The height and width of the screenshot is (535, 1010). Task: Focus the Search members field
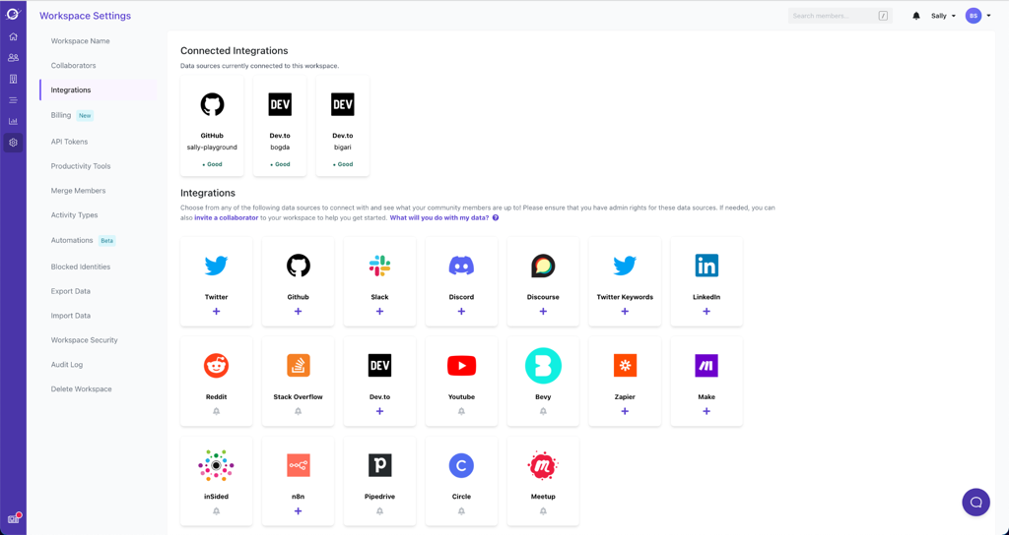click(x=840, y=16)
